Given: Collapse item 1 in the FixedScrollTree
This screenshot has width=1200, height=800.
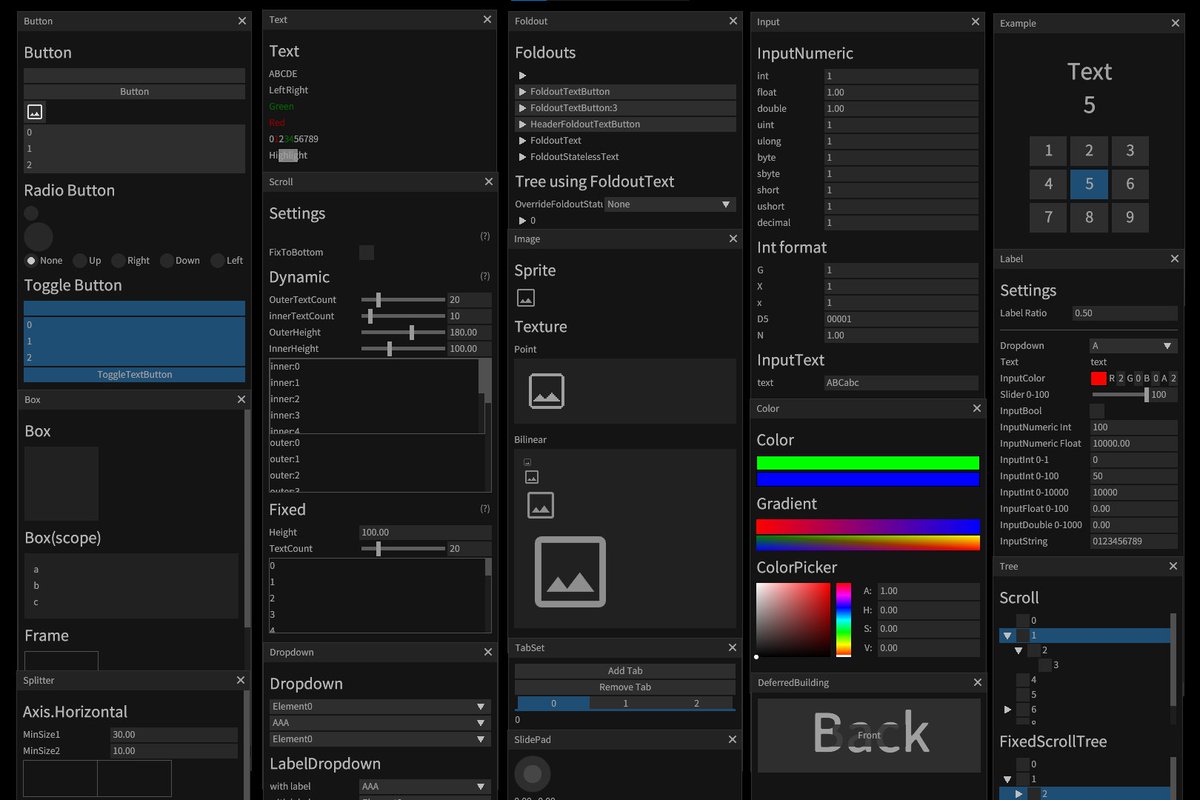Looking at the screenshot, I should point(1008,779).
